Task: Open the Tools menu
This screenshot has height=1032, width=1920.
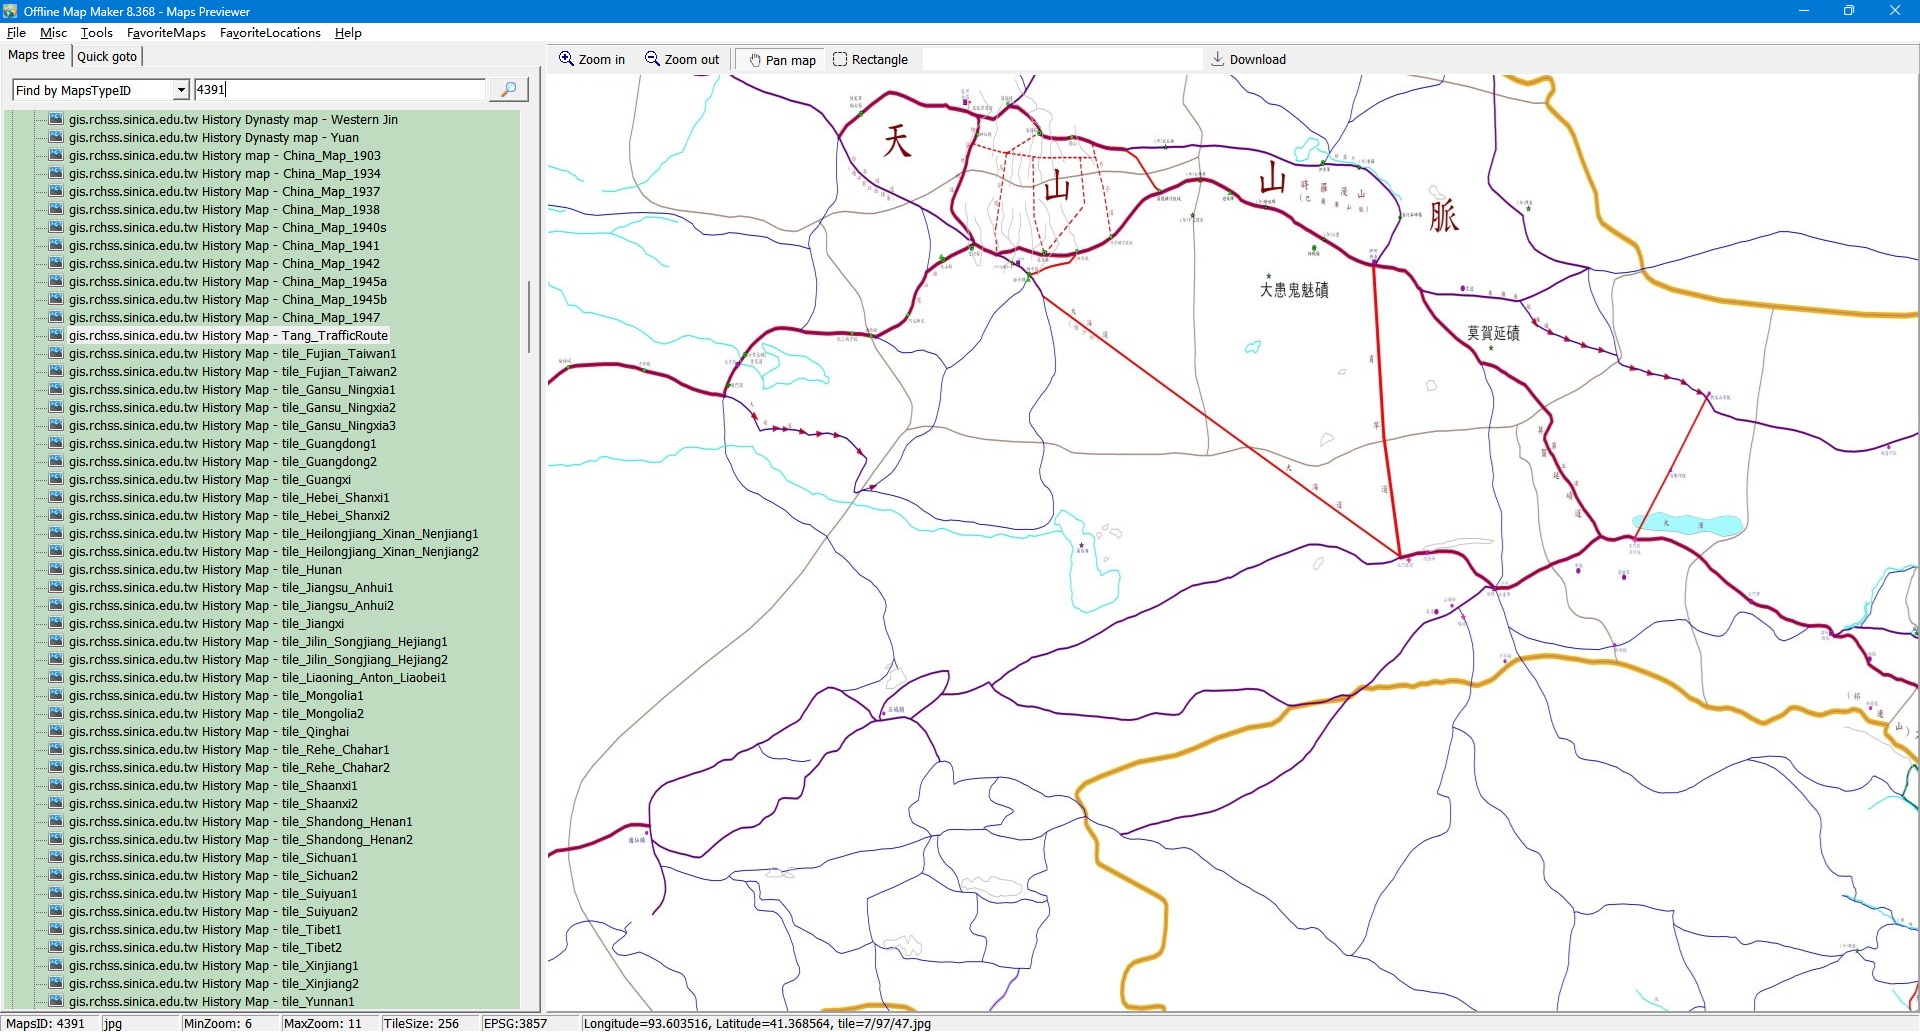Action: pos(96,33)
